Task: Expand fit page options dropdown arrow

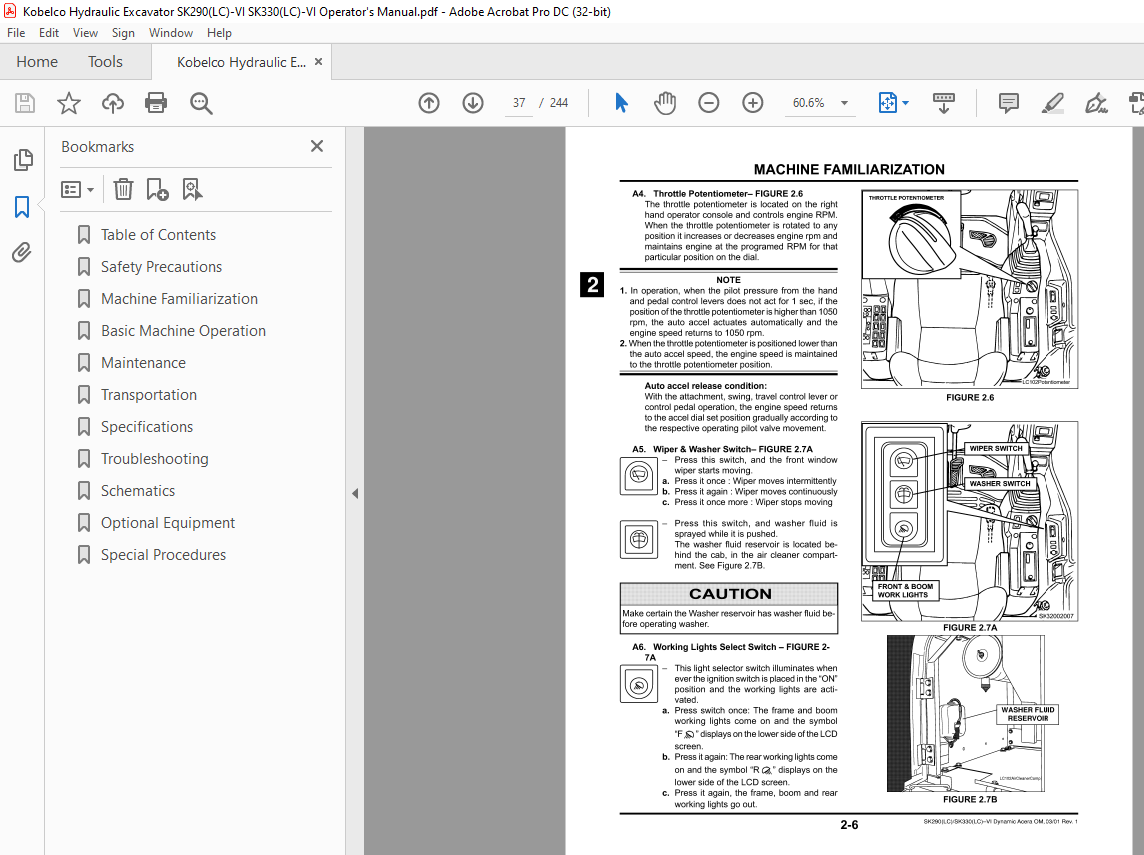Action: tap(905, 103)
